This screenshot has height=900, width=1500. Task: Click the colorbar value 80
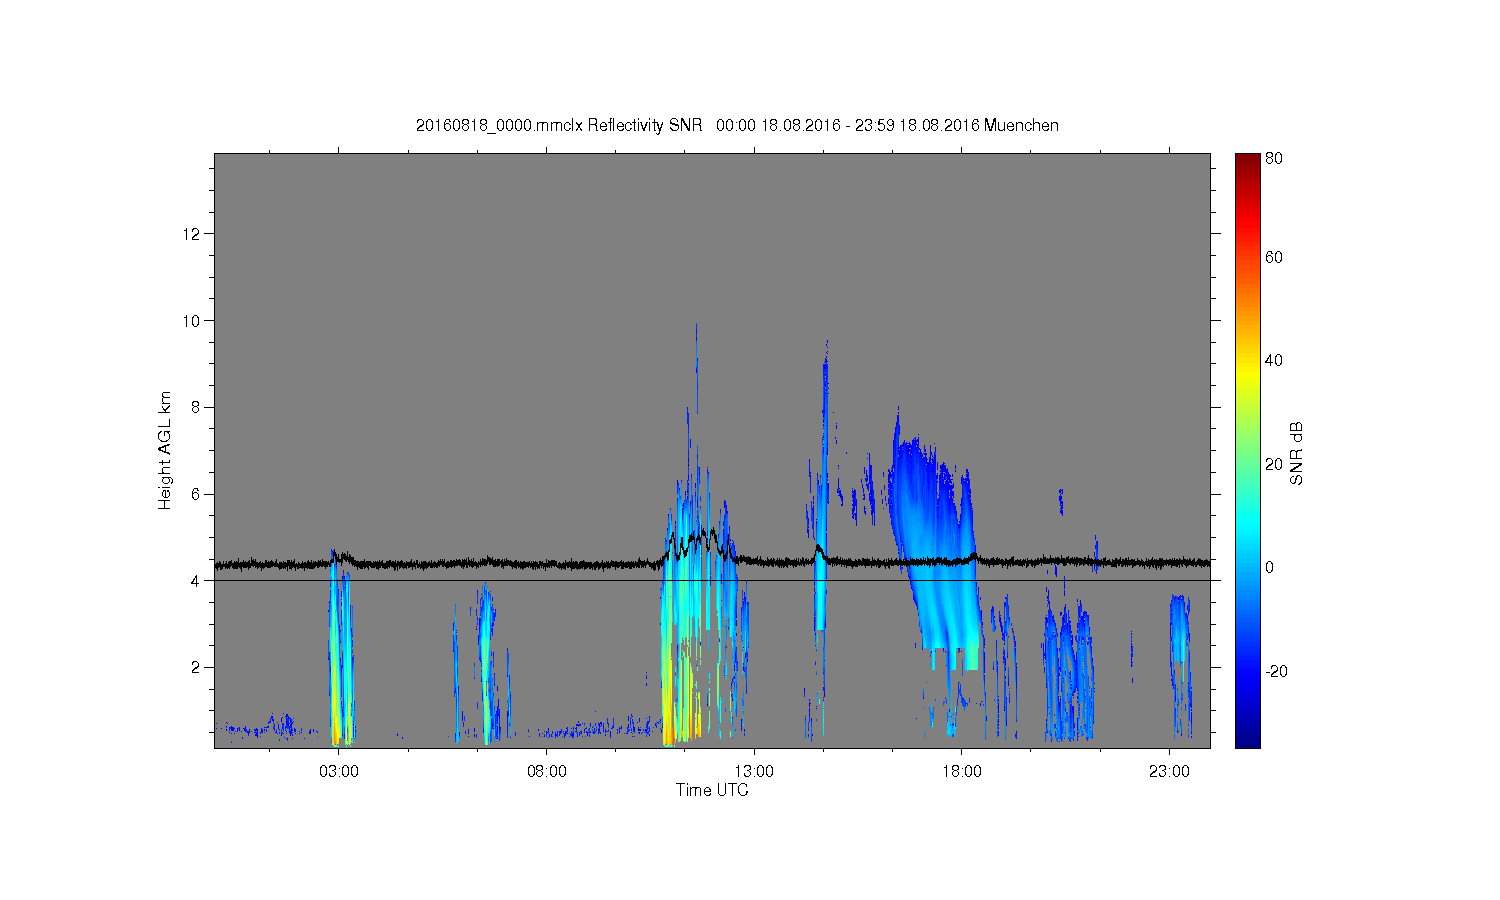tap(1274, 158)
